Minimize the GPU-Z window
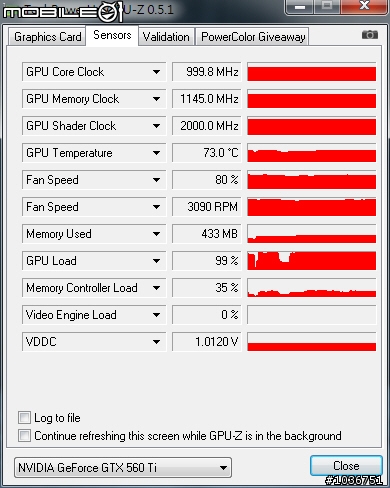The width and height of the screenshot is (390, 488). tap(300, 7)
